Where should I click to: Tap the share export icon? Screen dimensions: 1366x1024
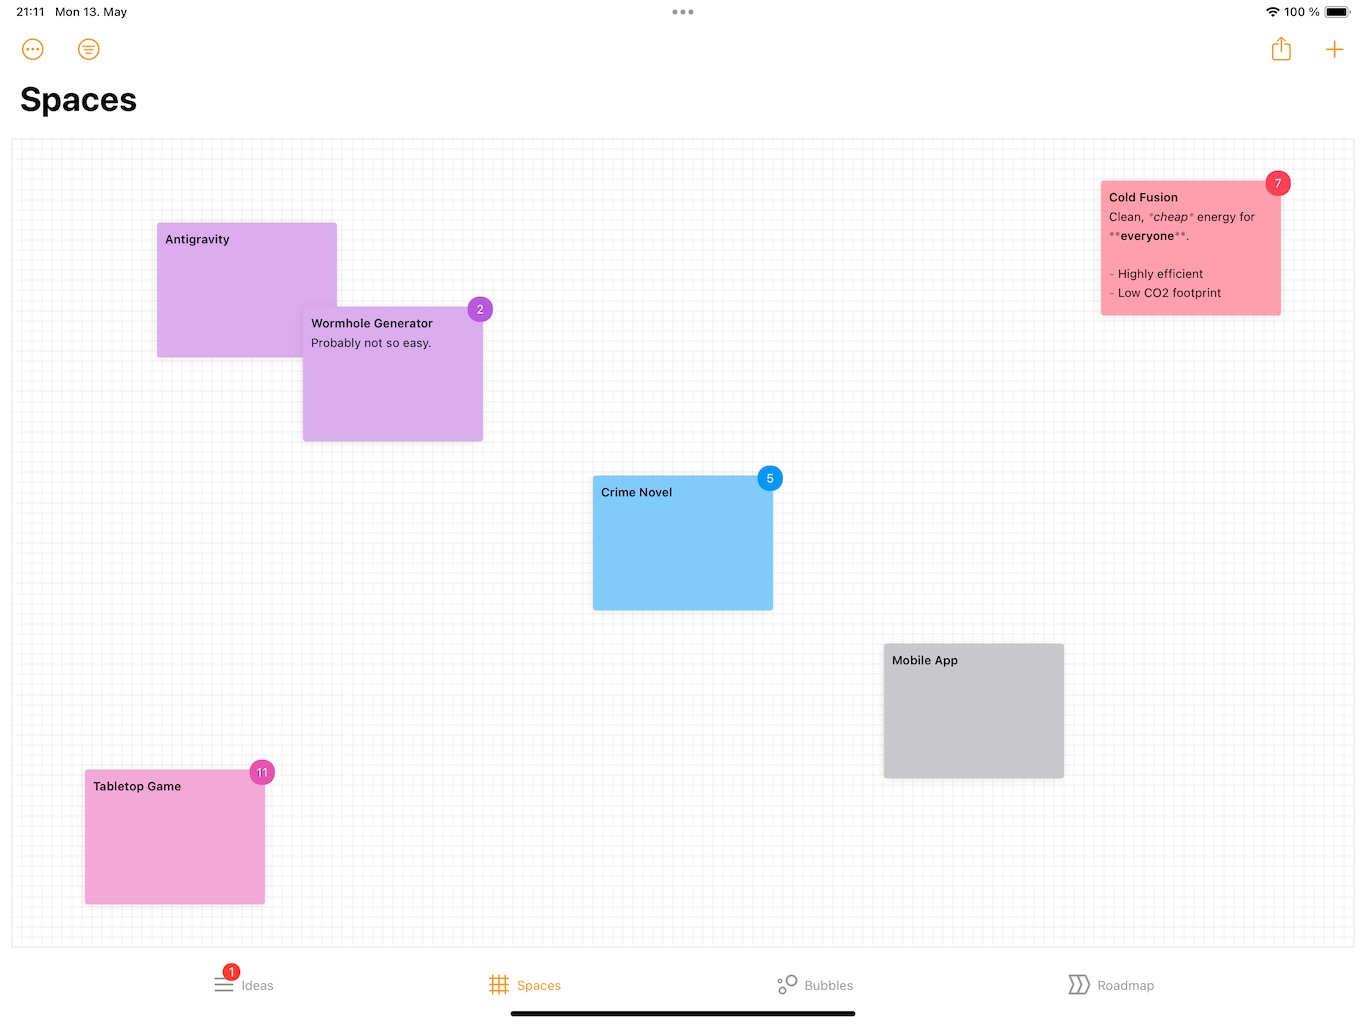[1281, 49]
